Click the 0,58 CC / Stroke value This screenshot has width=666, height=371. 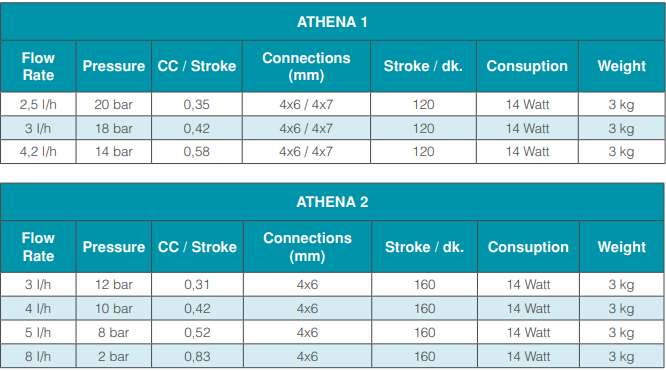point(197,152)
